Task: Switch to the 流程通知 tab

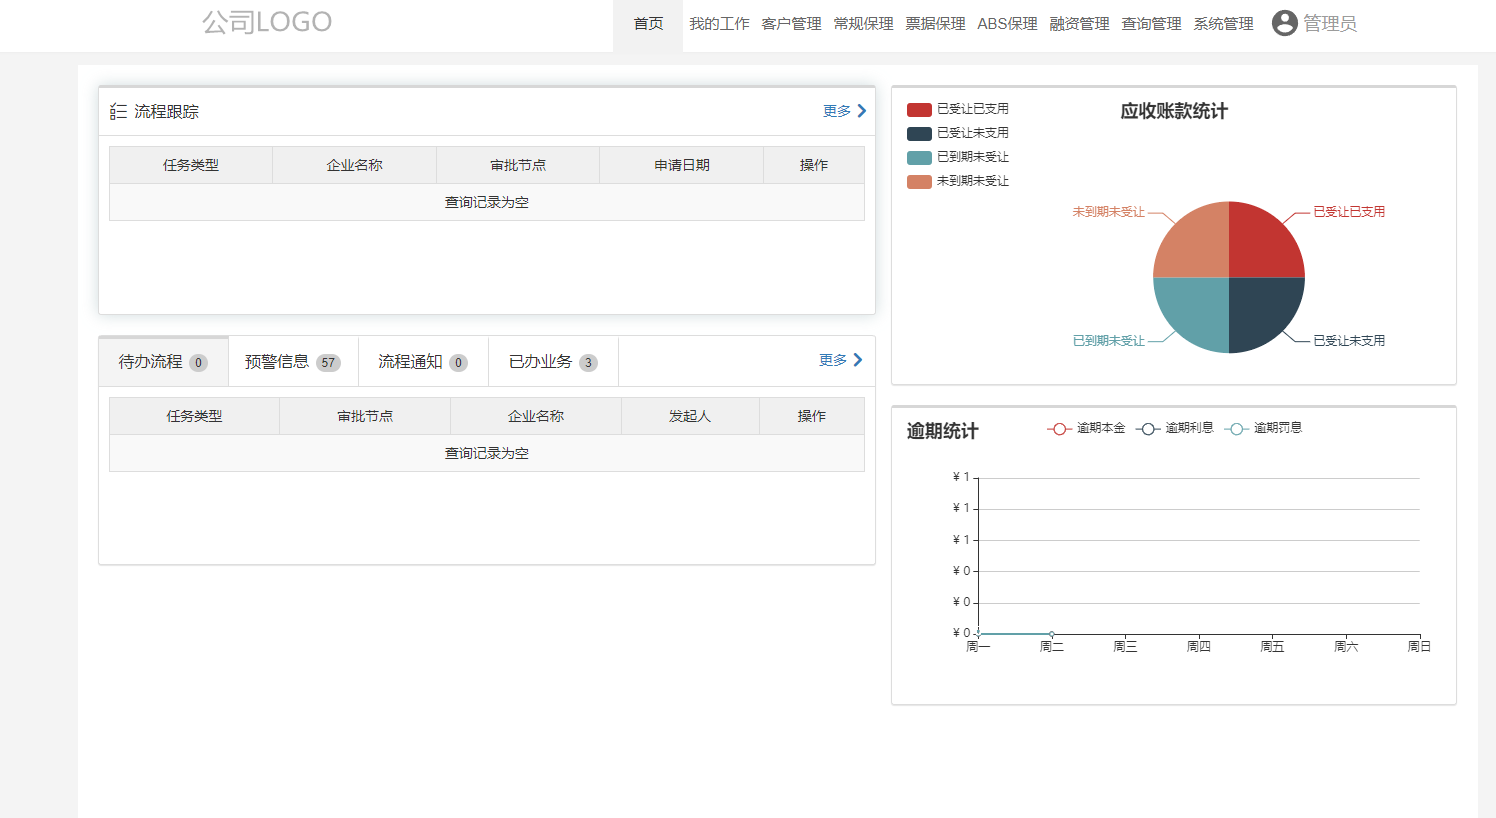Action: point(423,362)
